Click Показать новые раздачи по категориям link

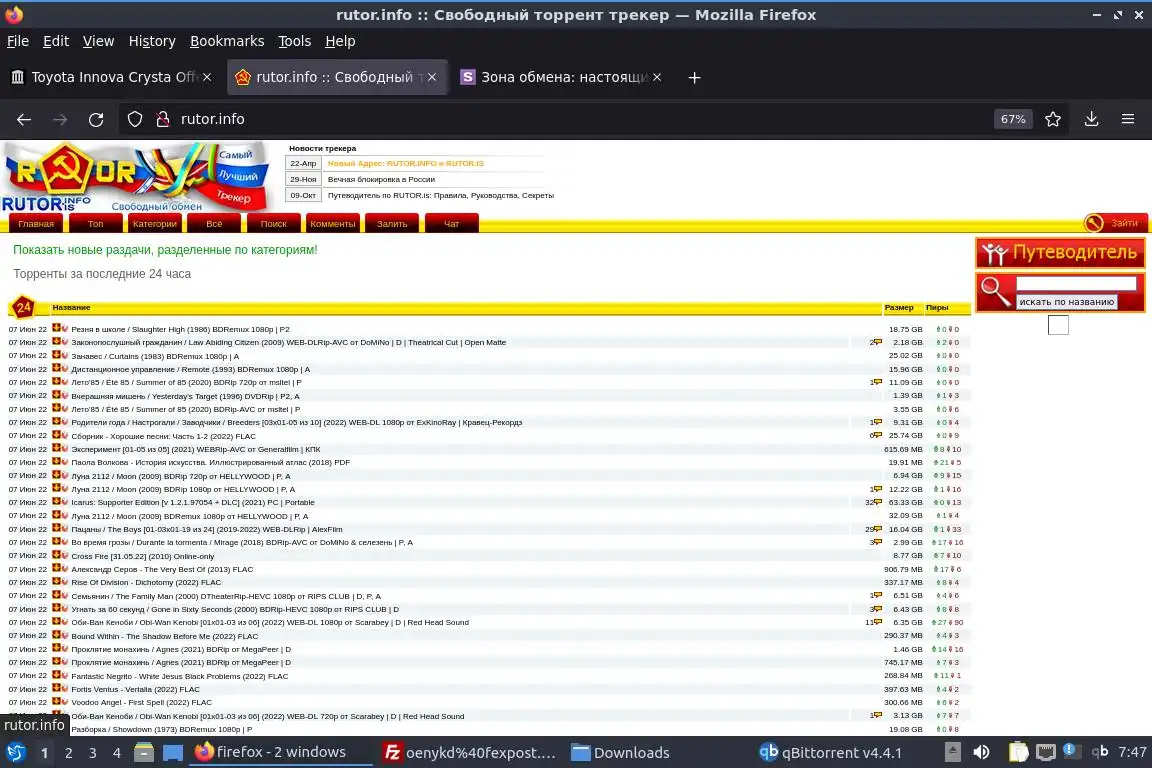[x=165, y=250]
